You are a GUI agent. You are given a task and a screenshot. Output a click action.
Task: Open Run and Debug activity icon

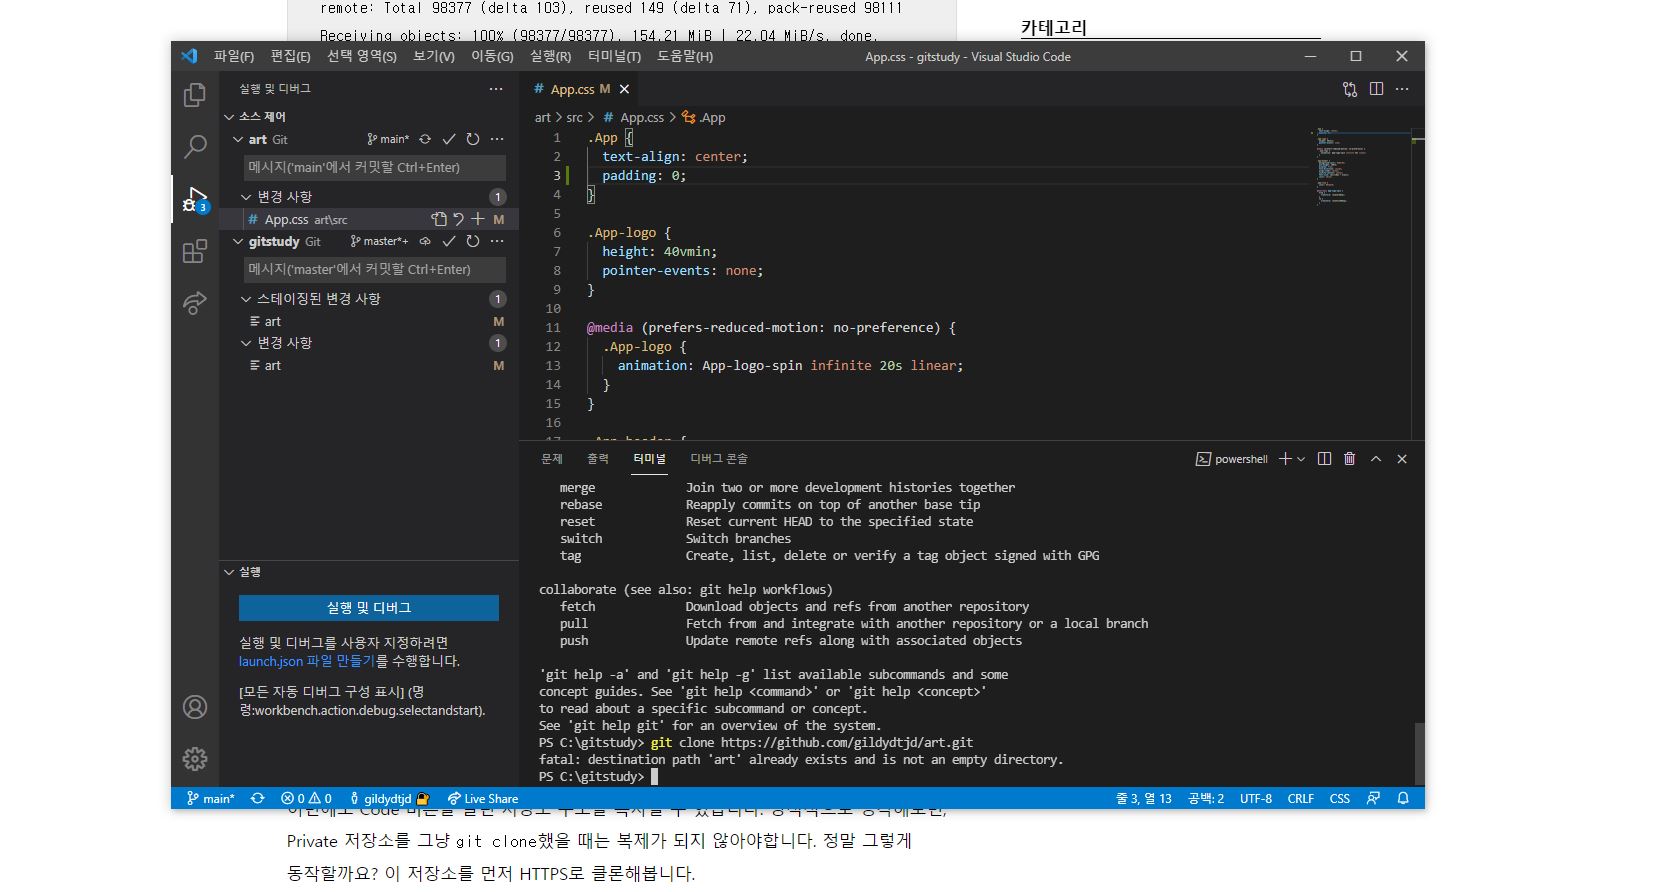tap(195, 199)
